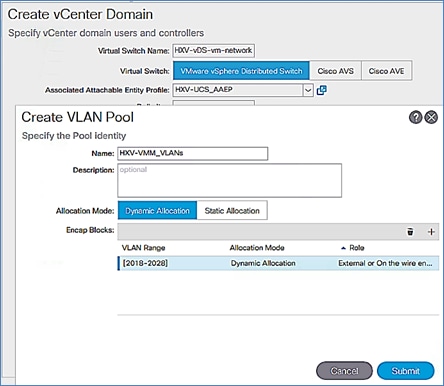Select Cisco AVE virtual switch option
Image resolution: width=444 pixels, height=386 pixels.
(x=386, y=71)
